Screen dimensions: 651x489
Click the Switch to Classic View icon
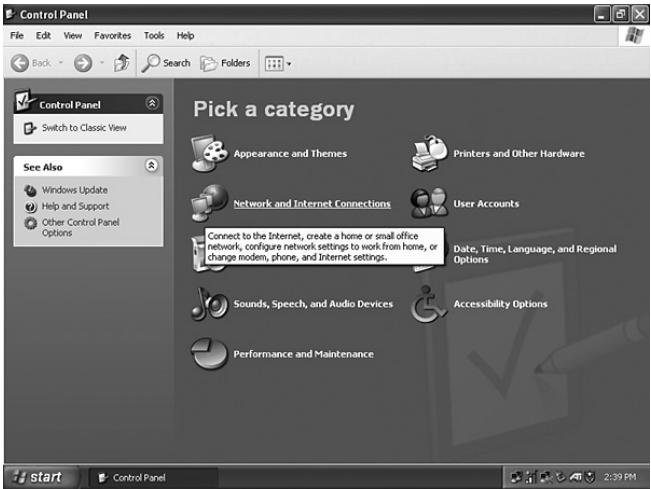30,128
